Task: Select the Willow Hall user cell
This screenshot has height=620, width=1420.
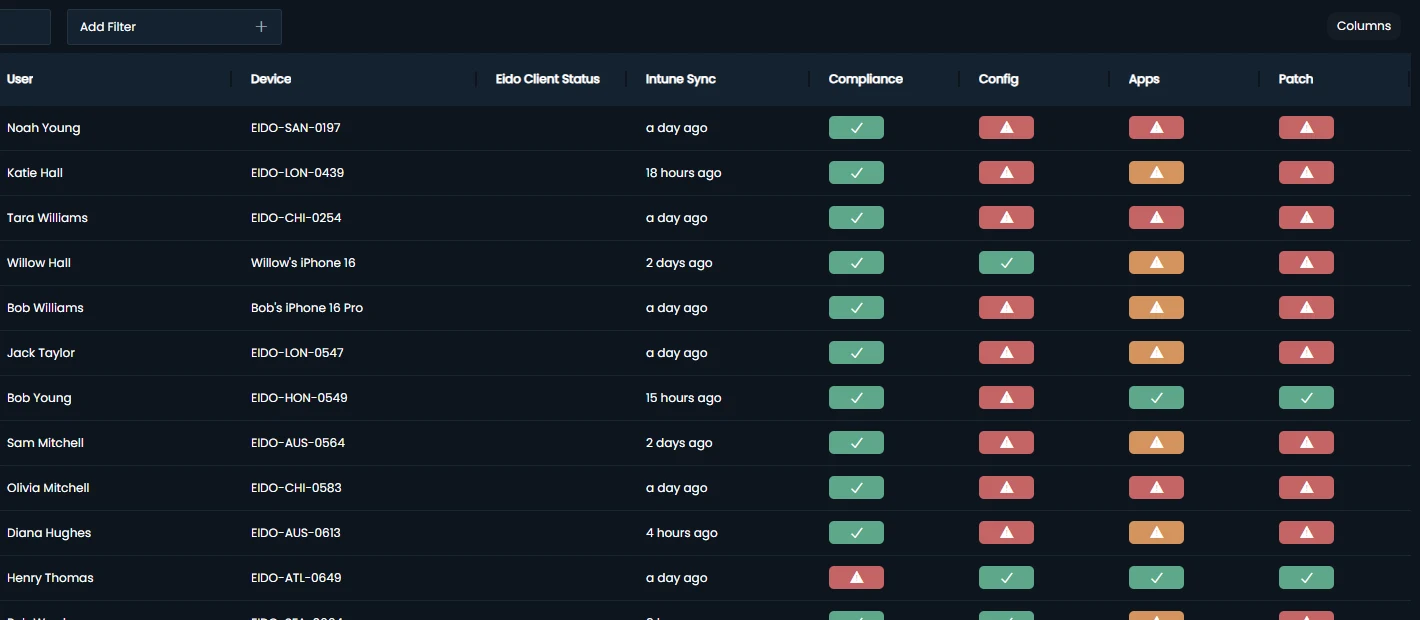Action: coord(39,263)
